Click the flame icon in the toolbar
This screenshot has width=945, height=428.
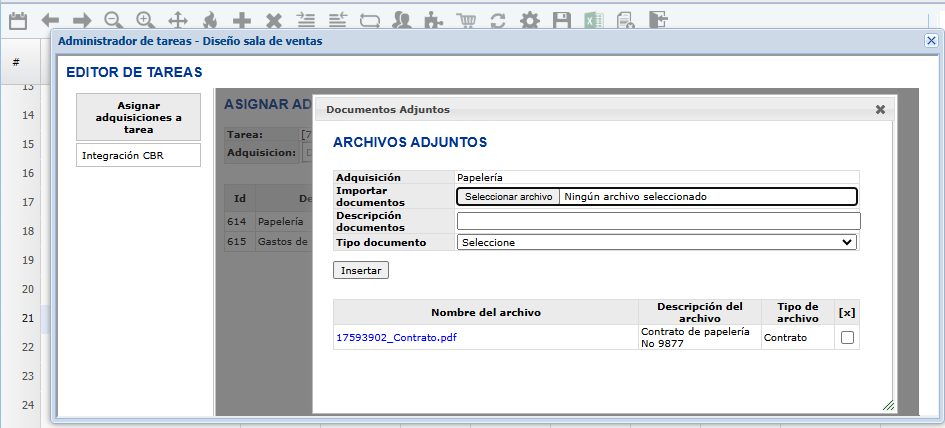(210, 21)
